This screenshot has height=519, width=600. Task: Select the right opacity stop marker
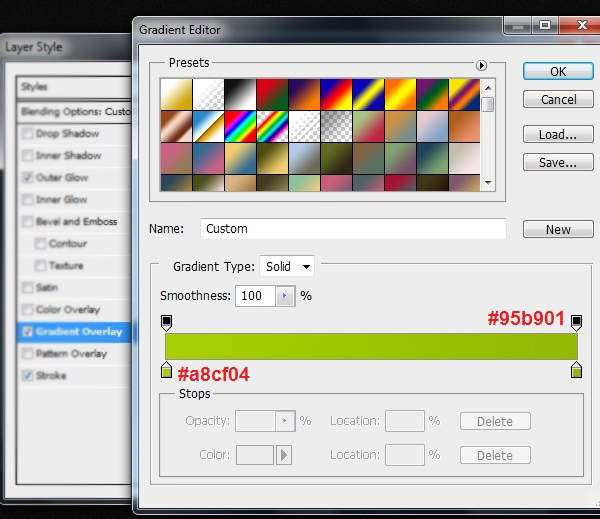(x=576, y=322)
